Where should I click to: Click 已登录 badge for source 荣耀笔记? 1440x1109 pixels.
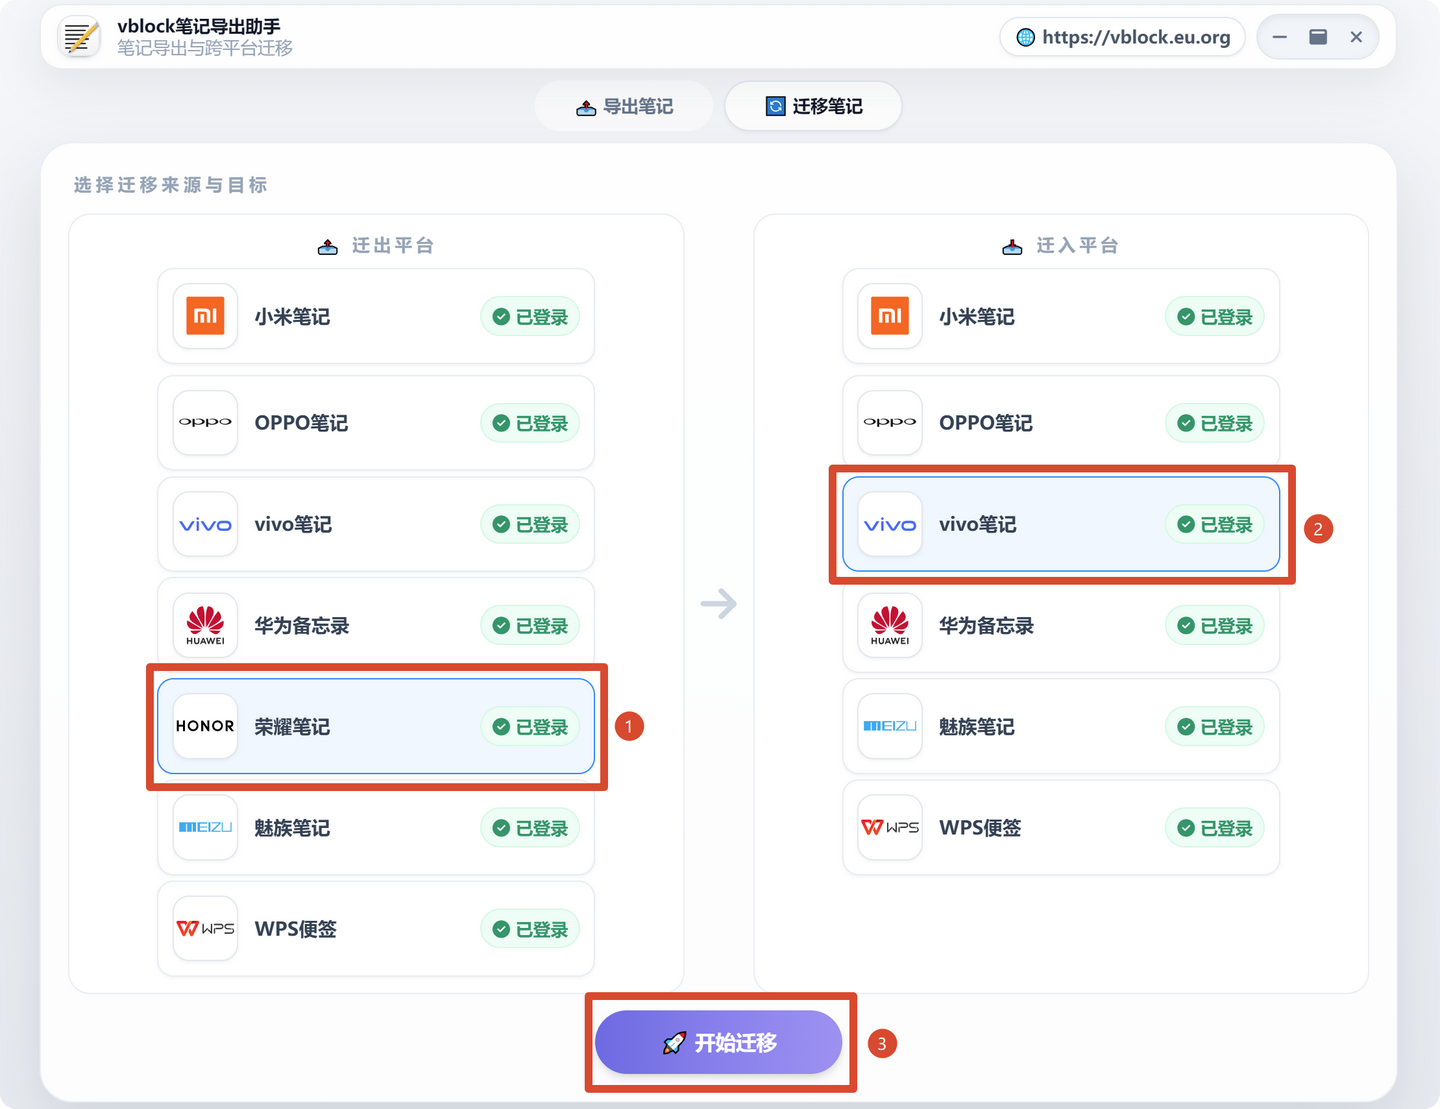click(x=530, y=727)
